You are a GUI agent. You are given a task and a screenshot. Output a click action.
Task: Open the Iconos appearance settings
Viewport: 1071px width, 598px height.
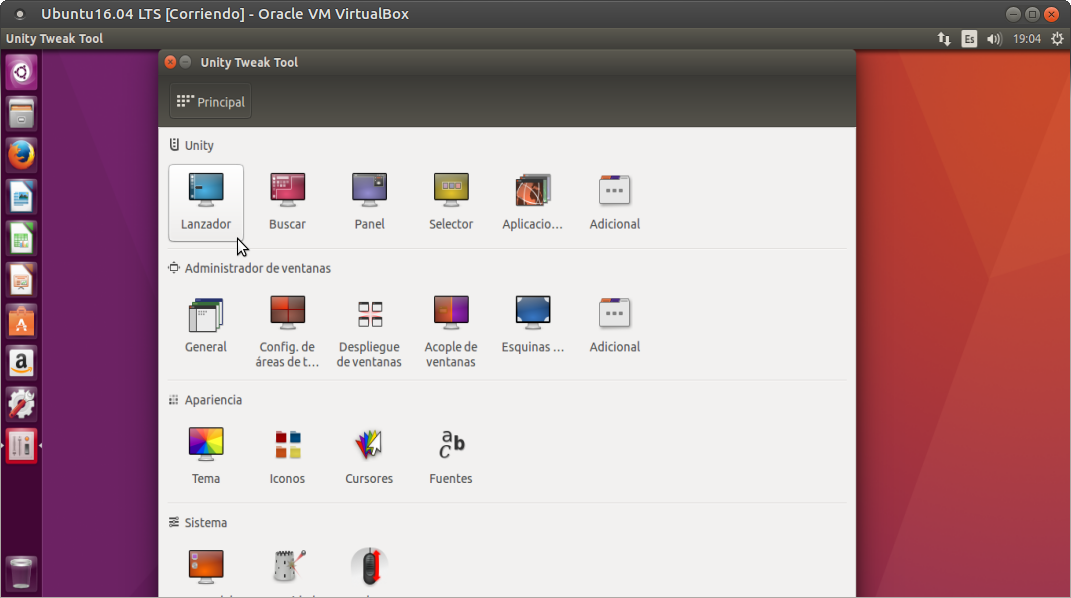[x=288, y=457]
